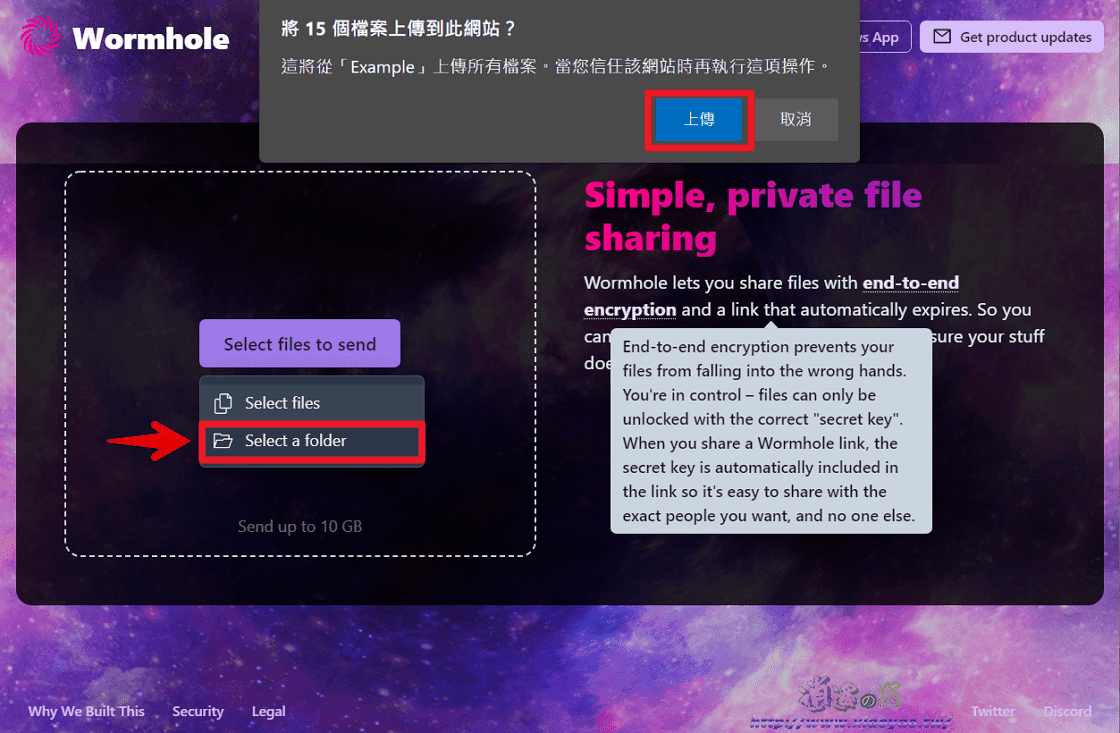Image resolution: width=1120 pixels, height=733 pixels.
Task: Visit Wormhole's Twitter link
Action: coord(992,711)
